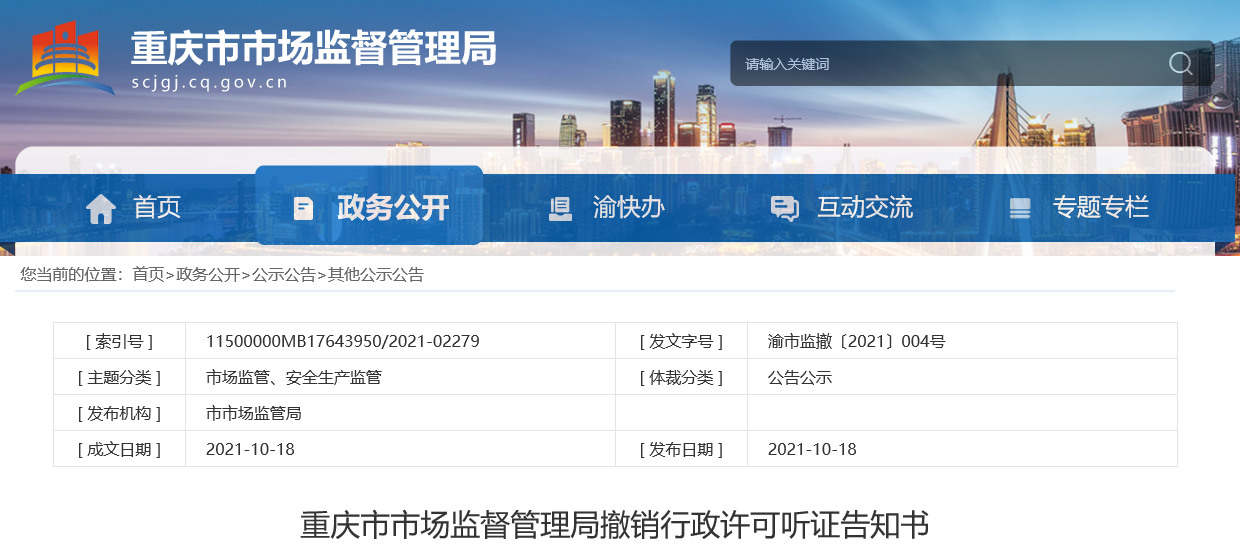This screenshot has height=553, width=1240.
Task: Follow the 政务公开 breadcrumb link
Action: (208, 274)
